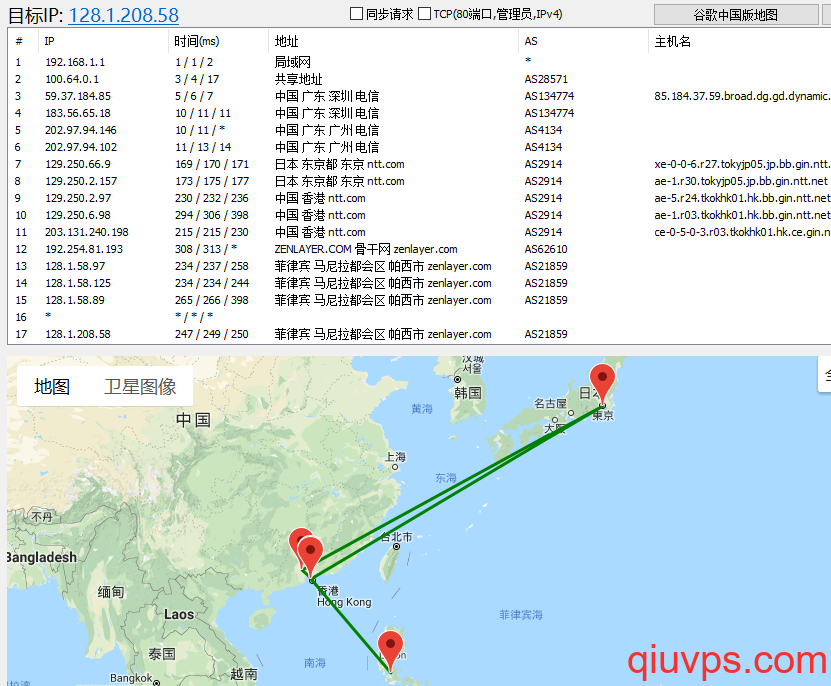Click the 局域网 address in hop 1
Screen dimensions: 831x686
pos(293,62)
